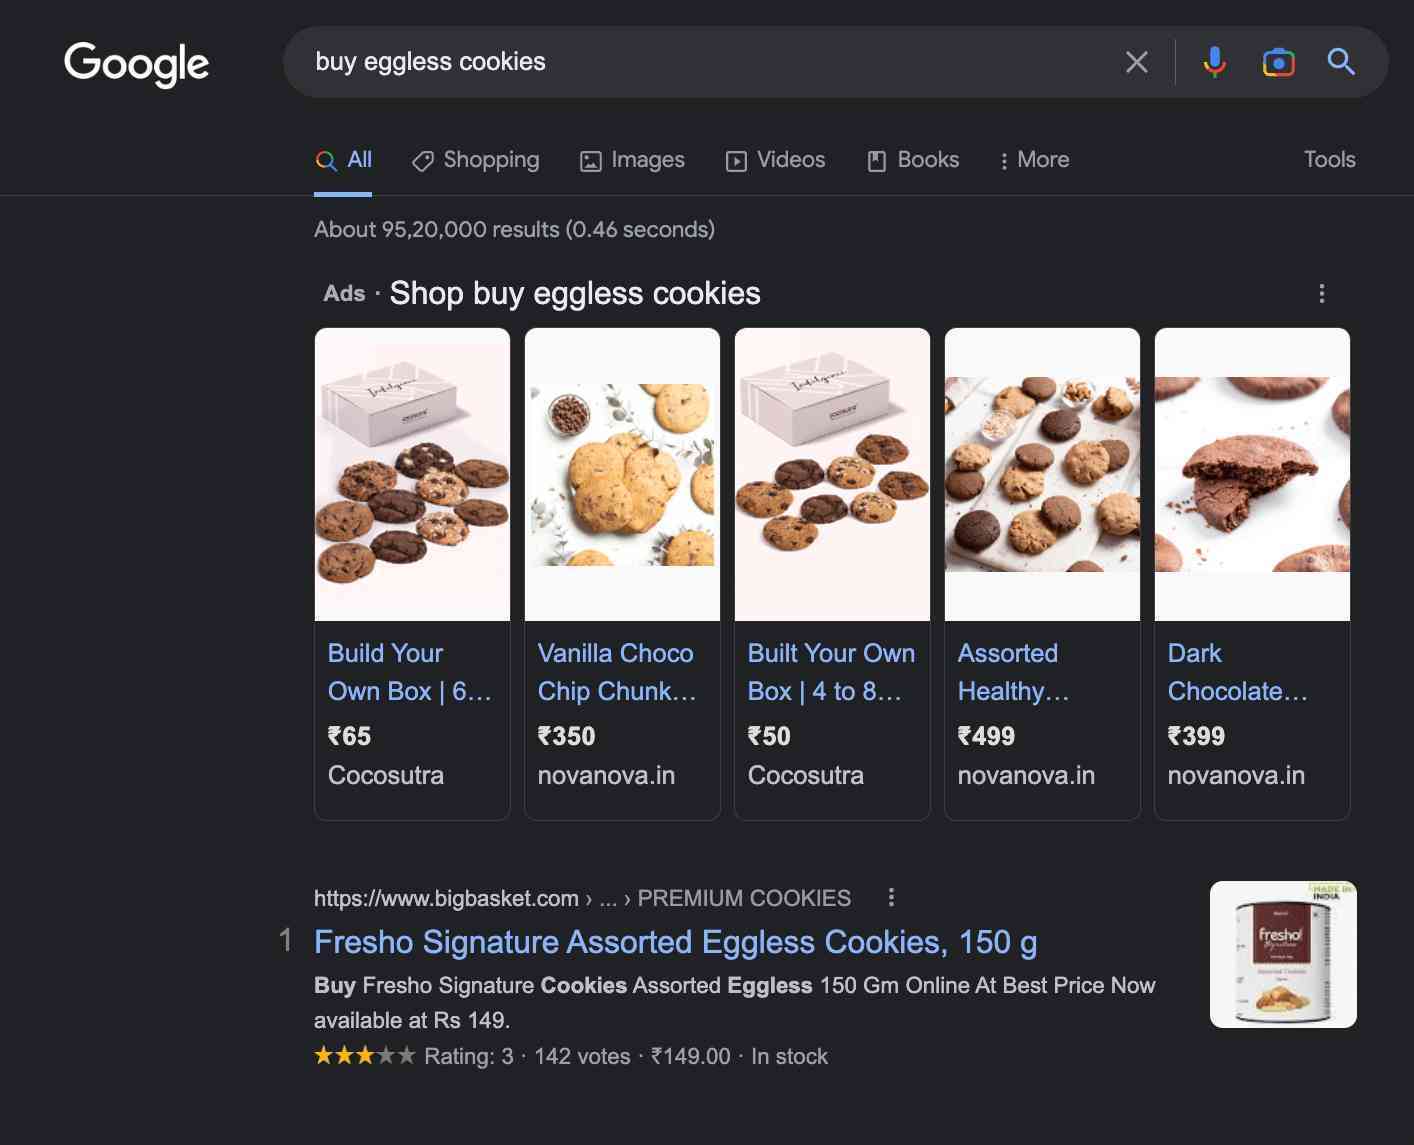The width and height of the screenshot is (1414, 1145).
Task: Click the Books bookmark icon
Action: [x=877, y=160]
